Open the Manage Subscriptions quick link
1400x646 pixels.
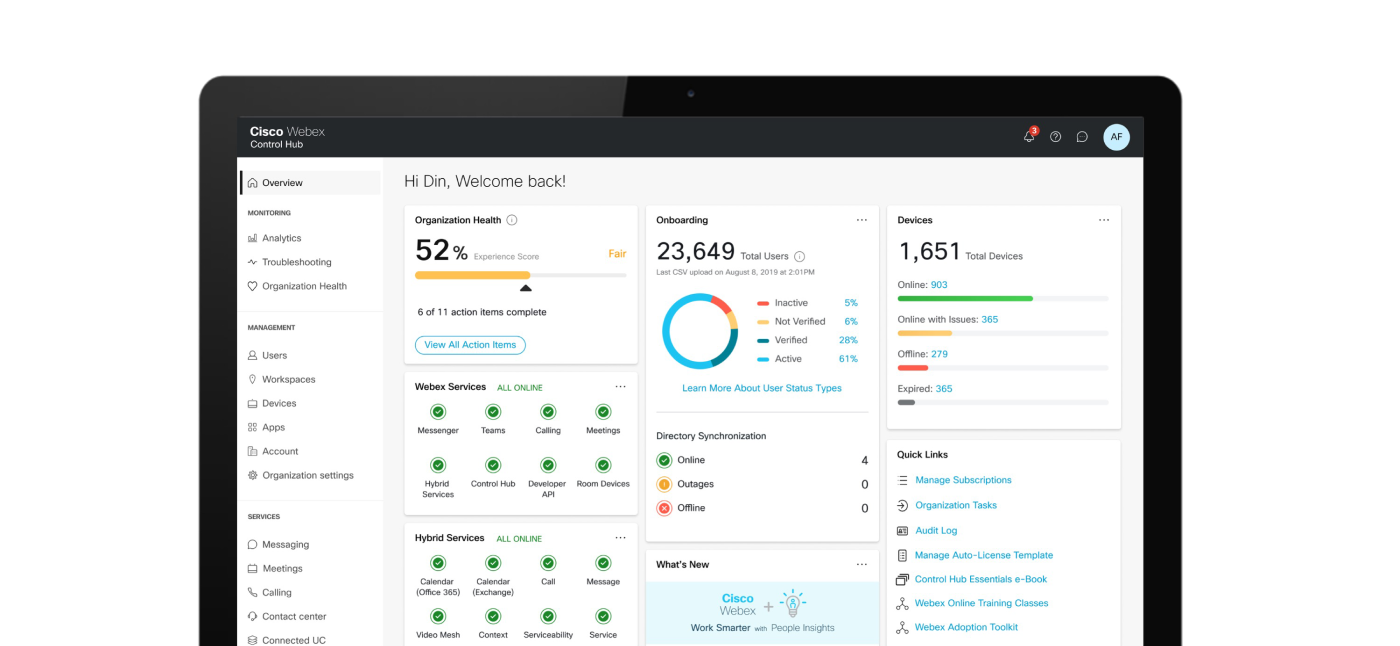tap(963, 480)
